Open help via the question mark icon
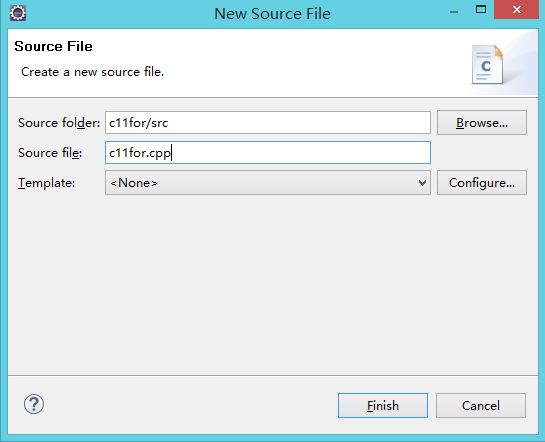The width and height of the screenshot is (545, 442). 34,404
